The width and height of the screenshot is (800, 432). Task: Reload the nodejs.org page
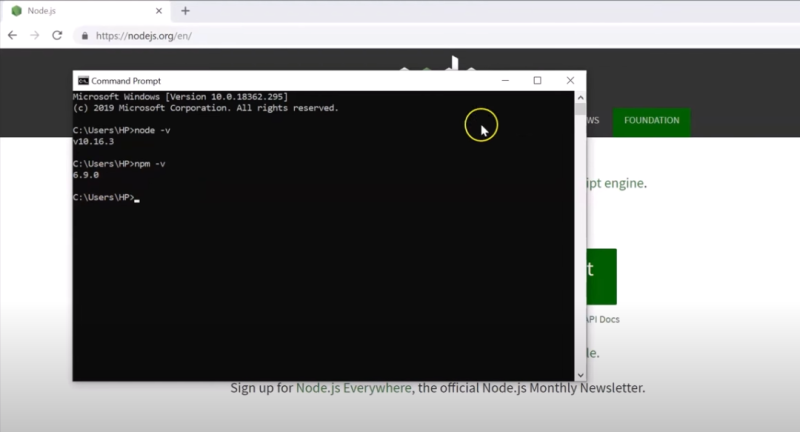tap(57, 35)
